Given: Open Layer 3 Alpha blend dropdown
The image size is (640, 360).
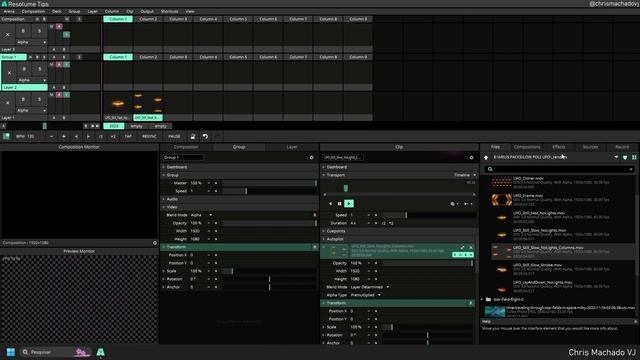Looking at the screenshot, I should pos(31,42).
